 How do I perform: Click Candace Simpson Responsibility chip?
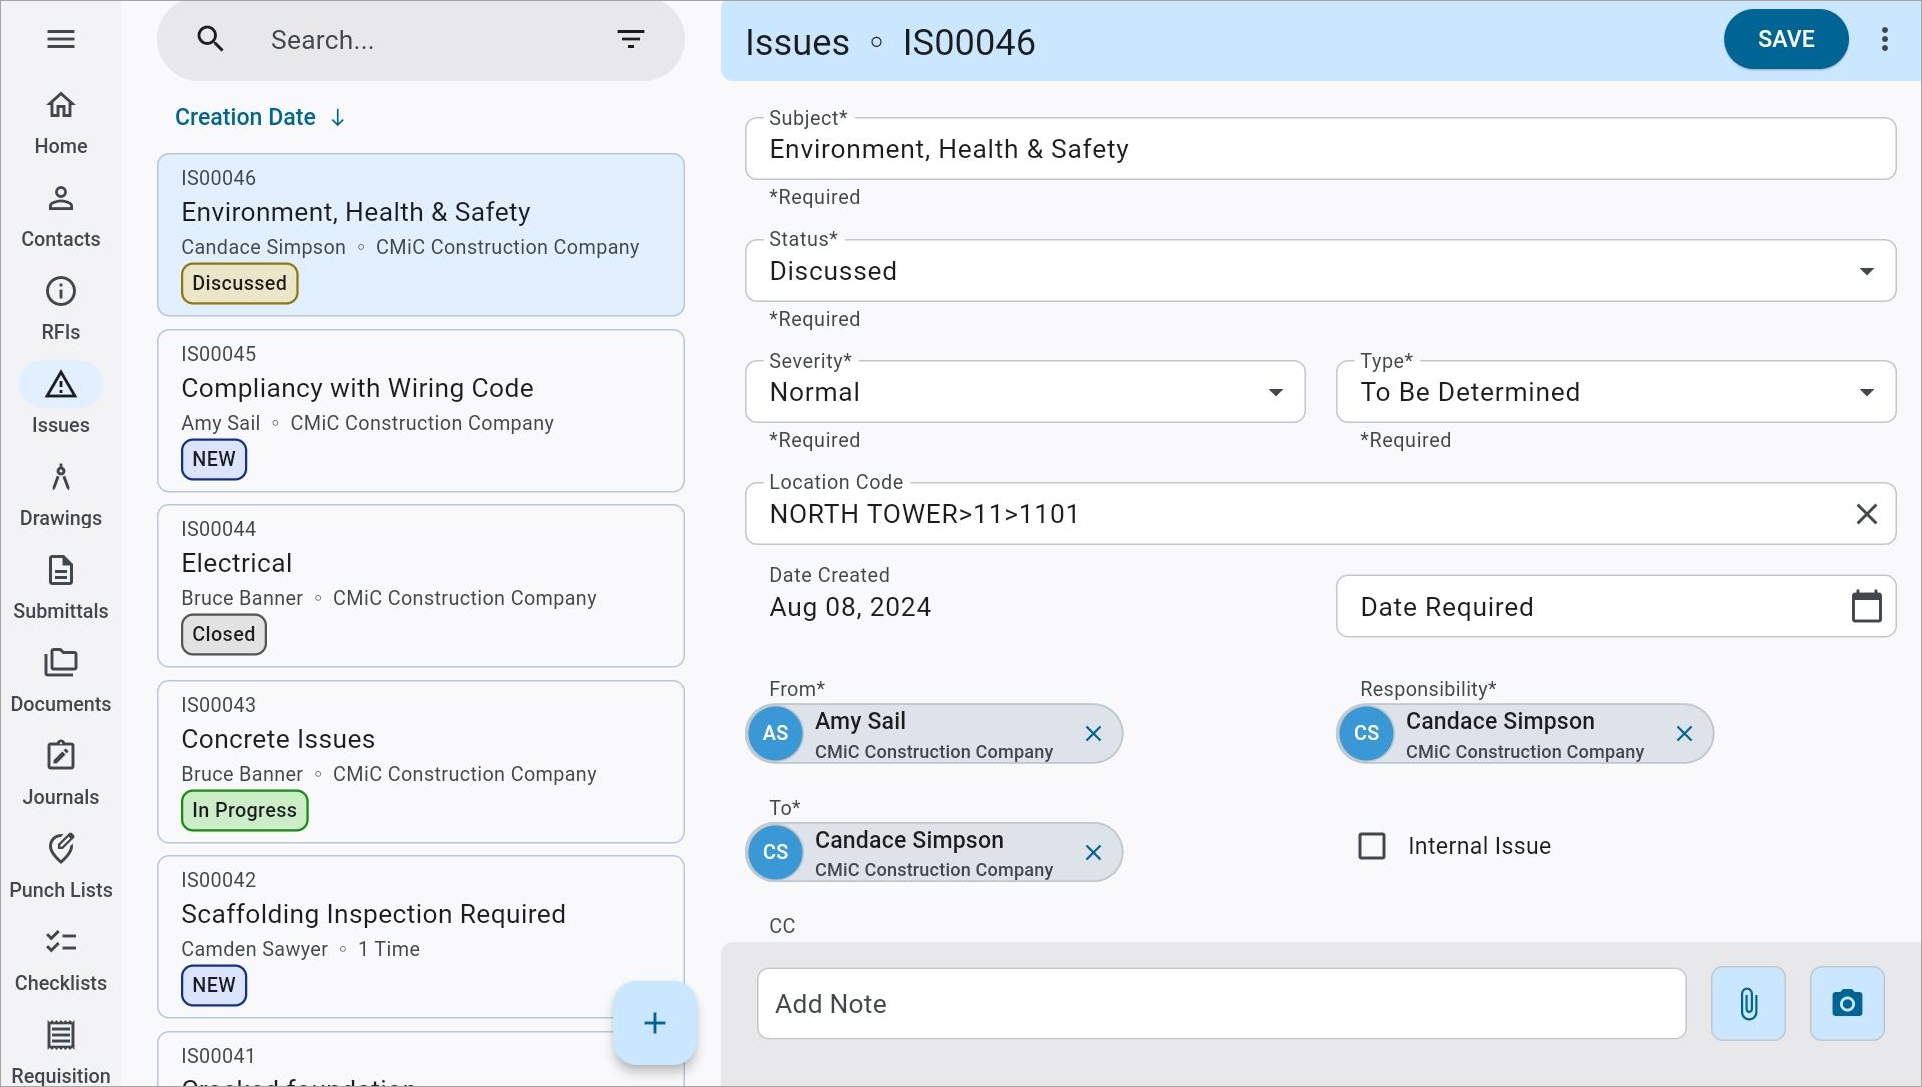1525,733
